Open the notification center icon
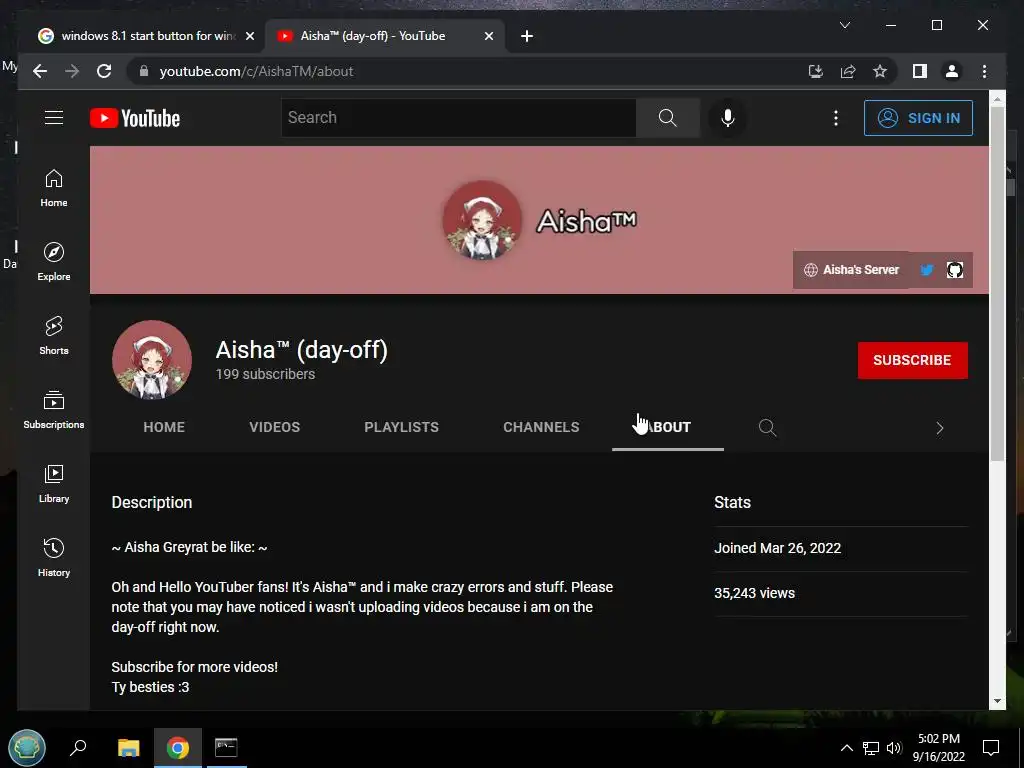 coord(991,748)
